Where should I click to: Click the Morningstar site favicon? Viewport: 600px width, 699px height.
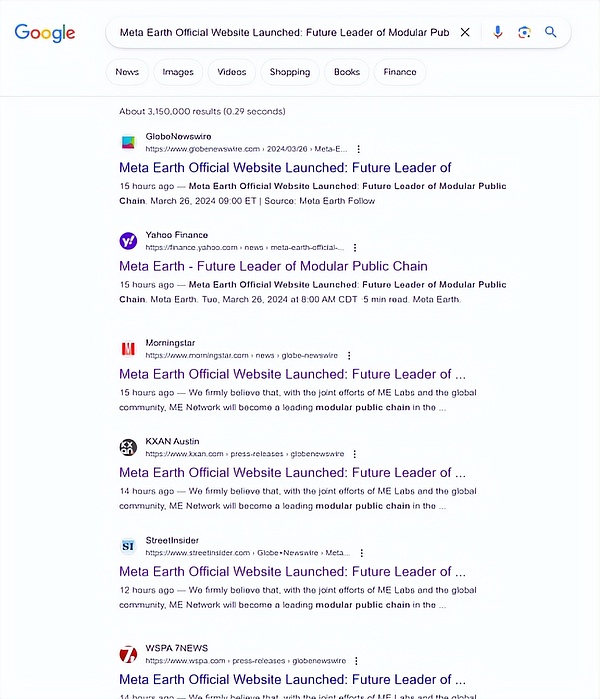point(128,349)
